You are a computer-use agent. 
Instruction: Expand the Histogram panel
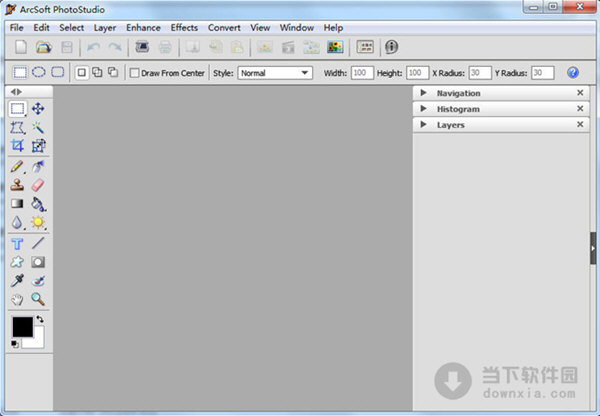tap(423, 109)
